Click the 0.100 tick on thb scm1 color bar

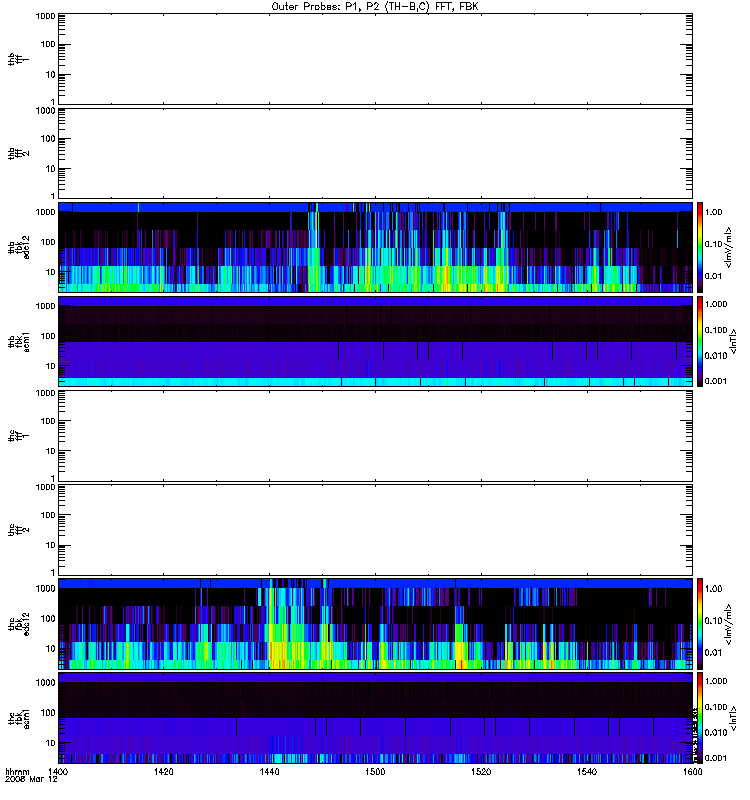pos(716,330)
